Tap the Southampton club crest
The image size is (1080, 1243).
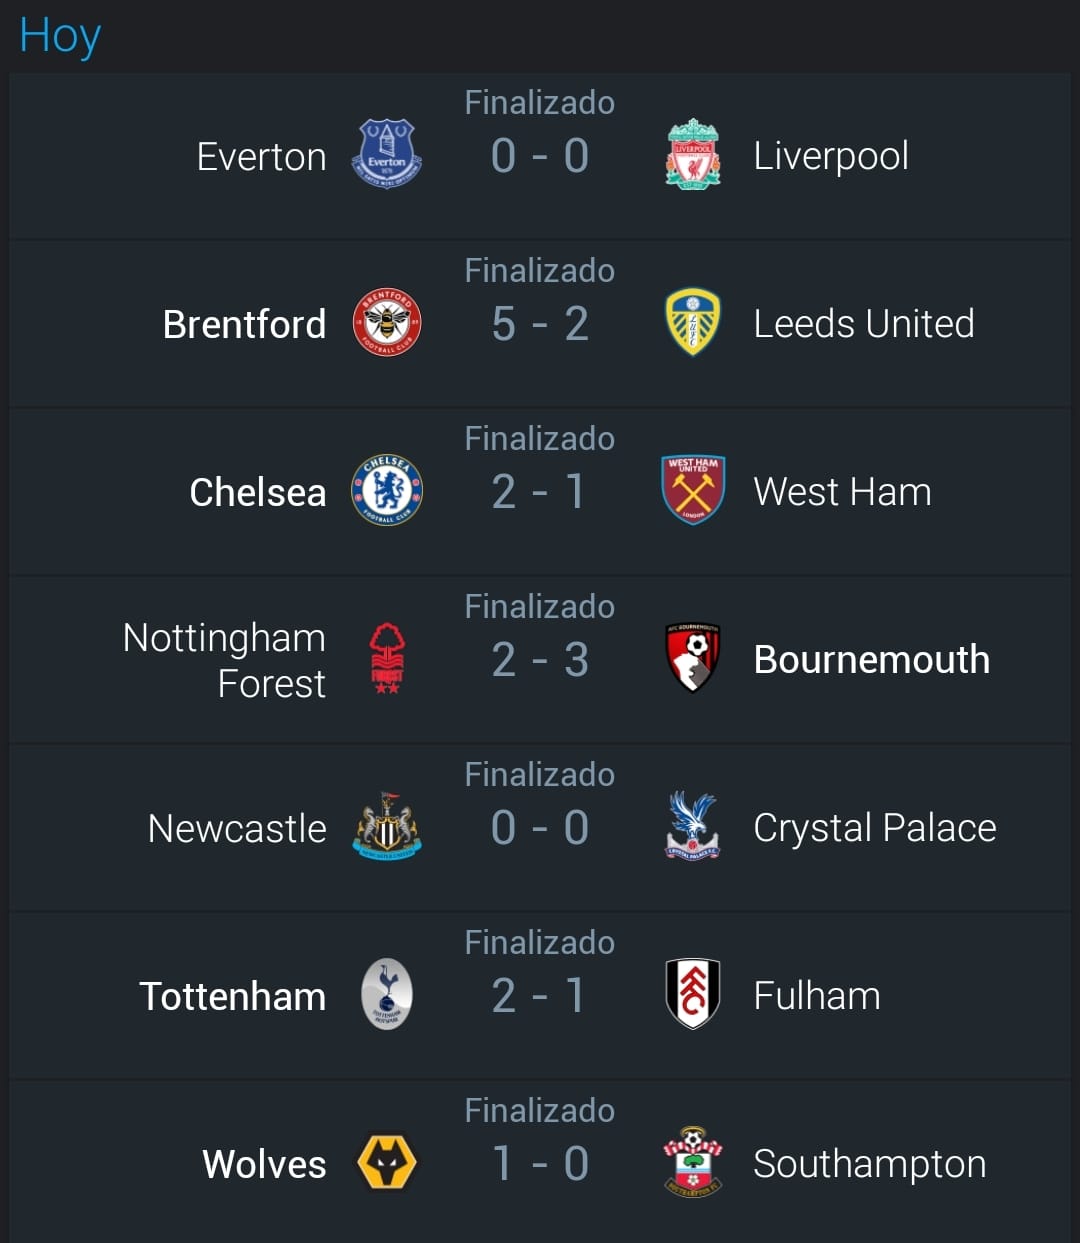[x=692, y=1163]
